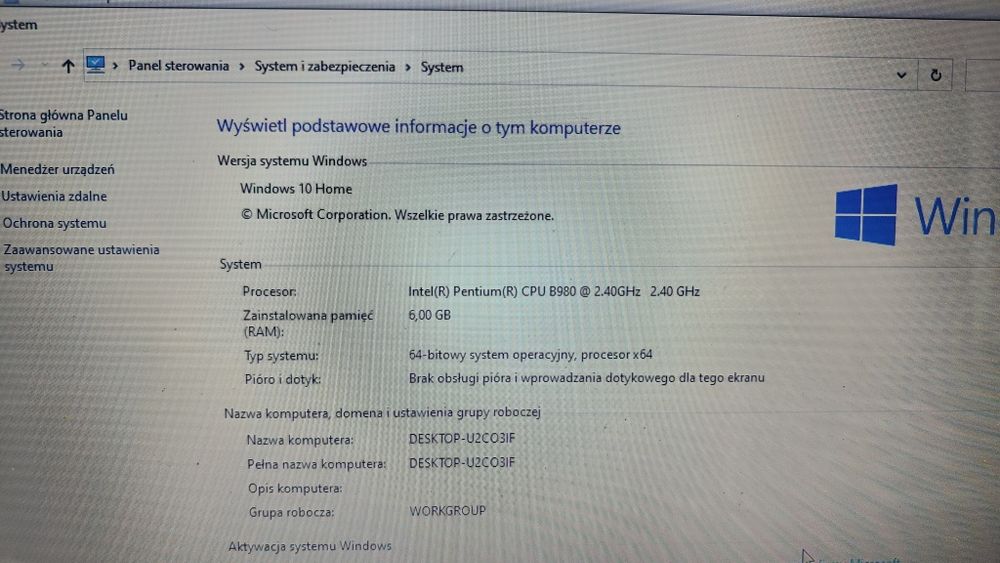Click the Microsoft Corporation copyright line
The height and width of the screenshot is (563, 1000).
(x=397, y=215)
